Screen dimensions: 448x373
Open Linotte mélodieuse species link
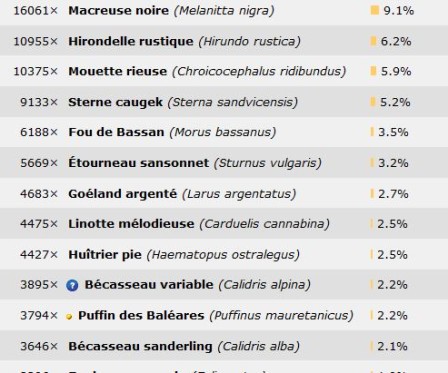(131, 224)
